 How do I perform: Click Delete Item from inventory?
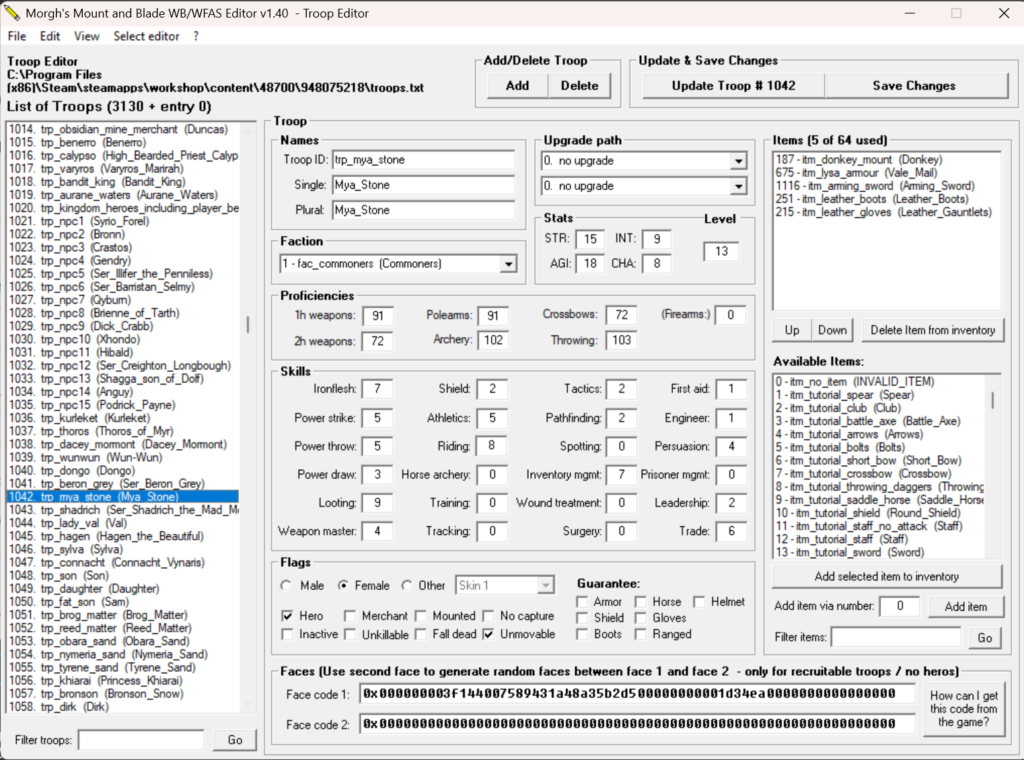932,330
